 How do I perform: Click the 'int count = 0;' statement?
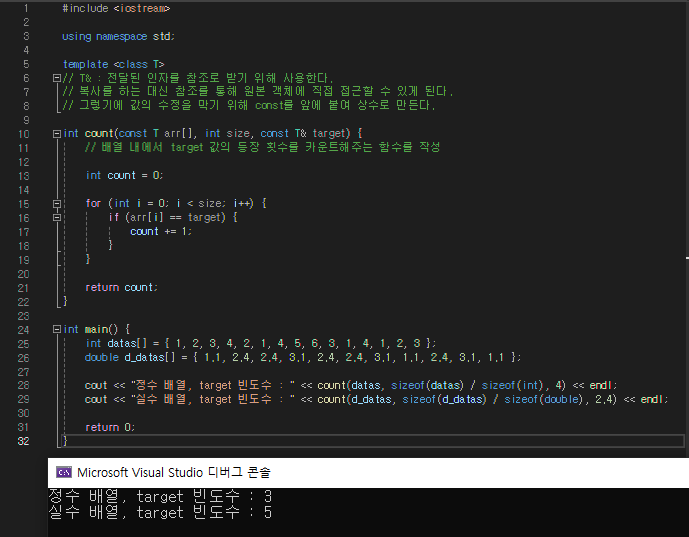tap(124, 175)
